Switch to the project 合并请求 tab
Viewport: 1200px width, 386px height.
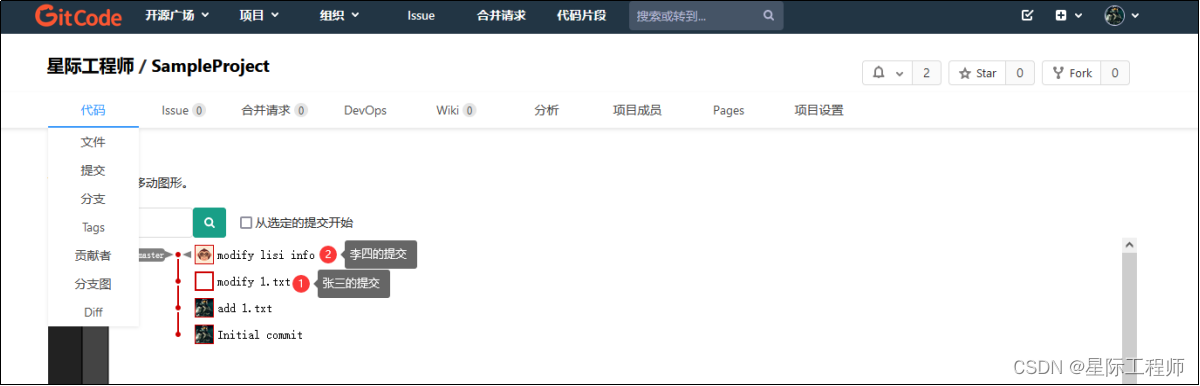[x=274, y=110]
